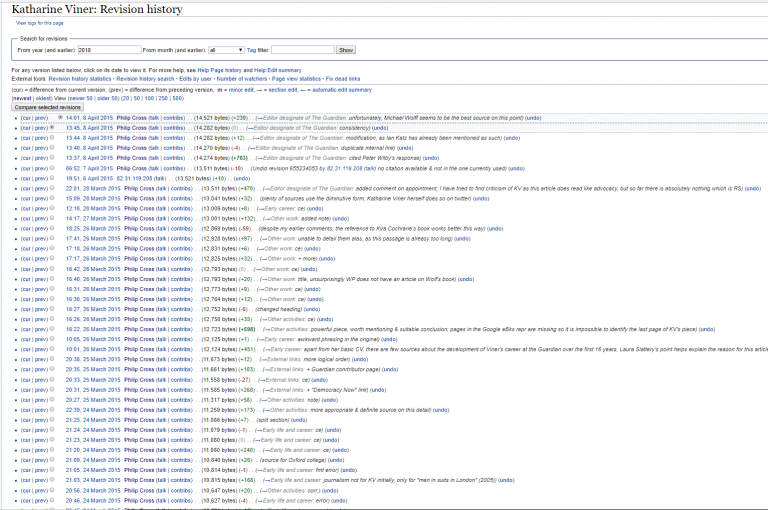
Task: Select radio button for 14:01, 8 April 2015 revision
Action: pyautogui.click(x=60, y=118)
